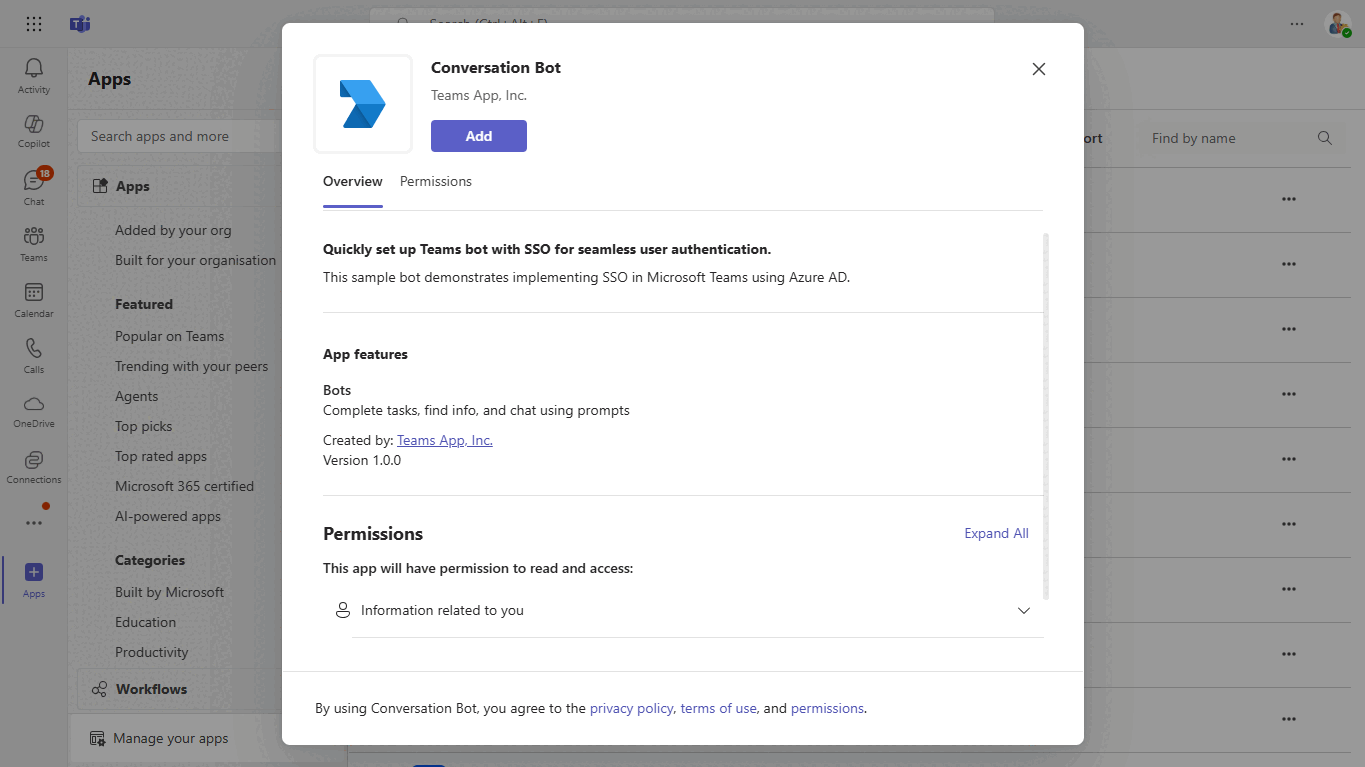
Task: Open the privacy policy link
Action: [x=631, y=708]
